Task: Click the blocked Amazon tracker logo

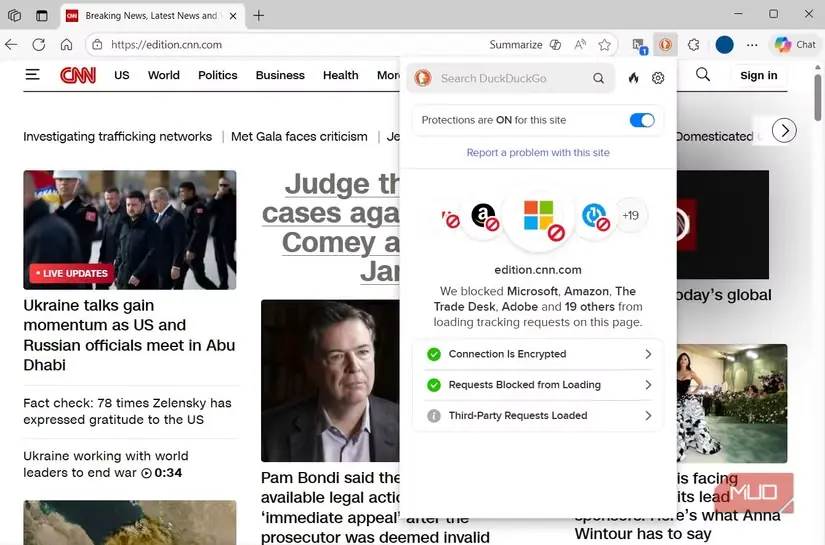Action: coord(484,216)
